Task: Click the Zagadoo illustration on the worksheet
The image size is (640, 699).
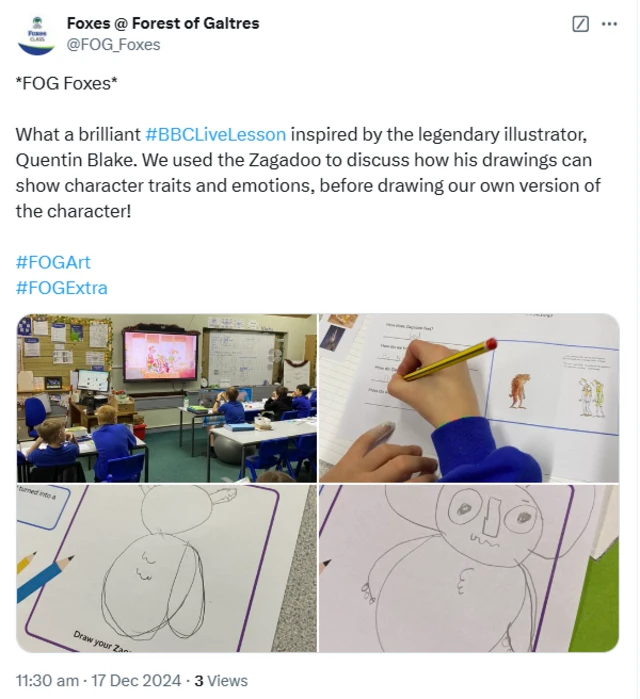Action: (520, 391)
